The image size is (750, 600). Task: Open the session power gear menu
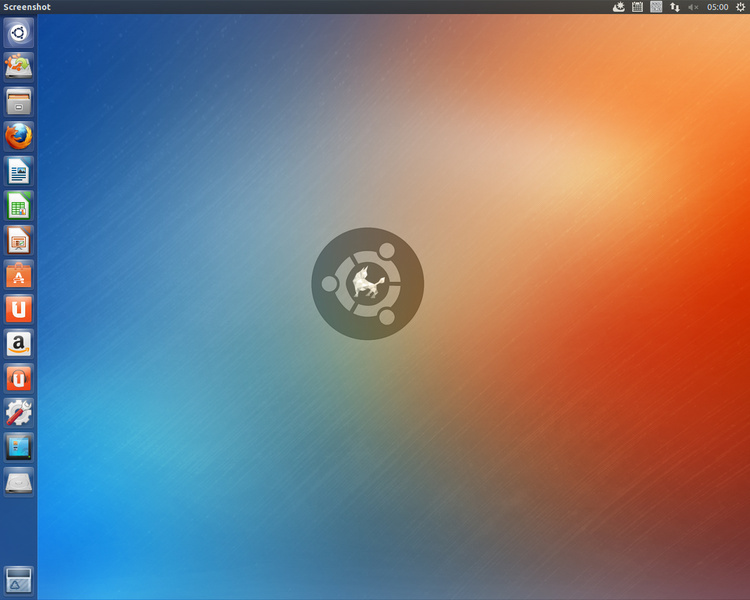coord(740,7)
